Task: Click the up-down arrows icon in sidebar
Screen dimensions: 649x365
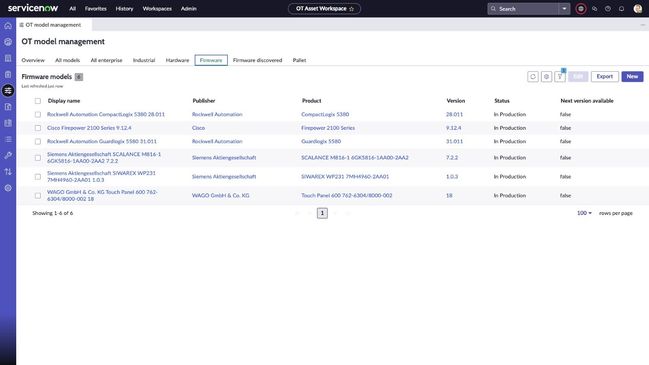Action: click(x=8, y=172)
